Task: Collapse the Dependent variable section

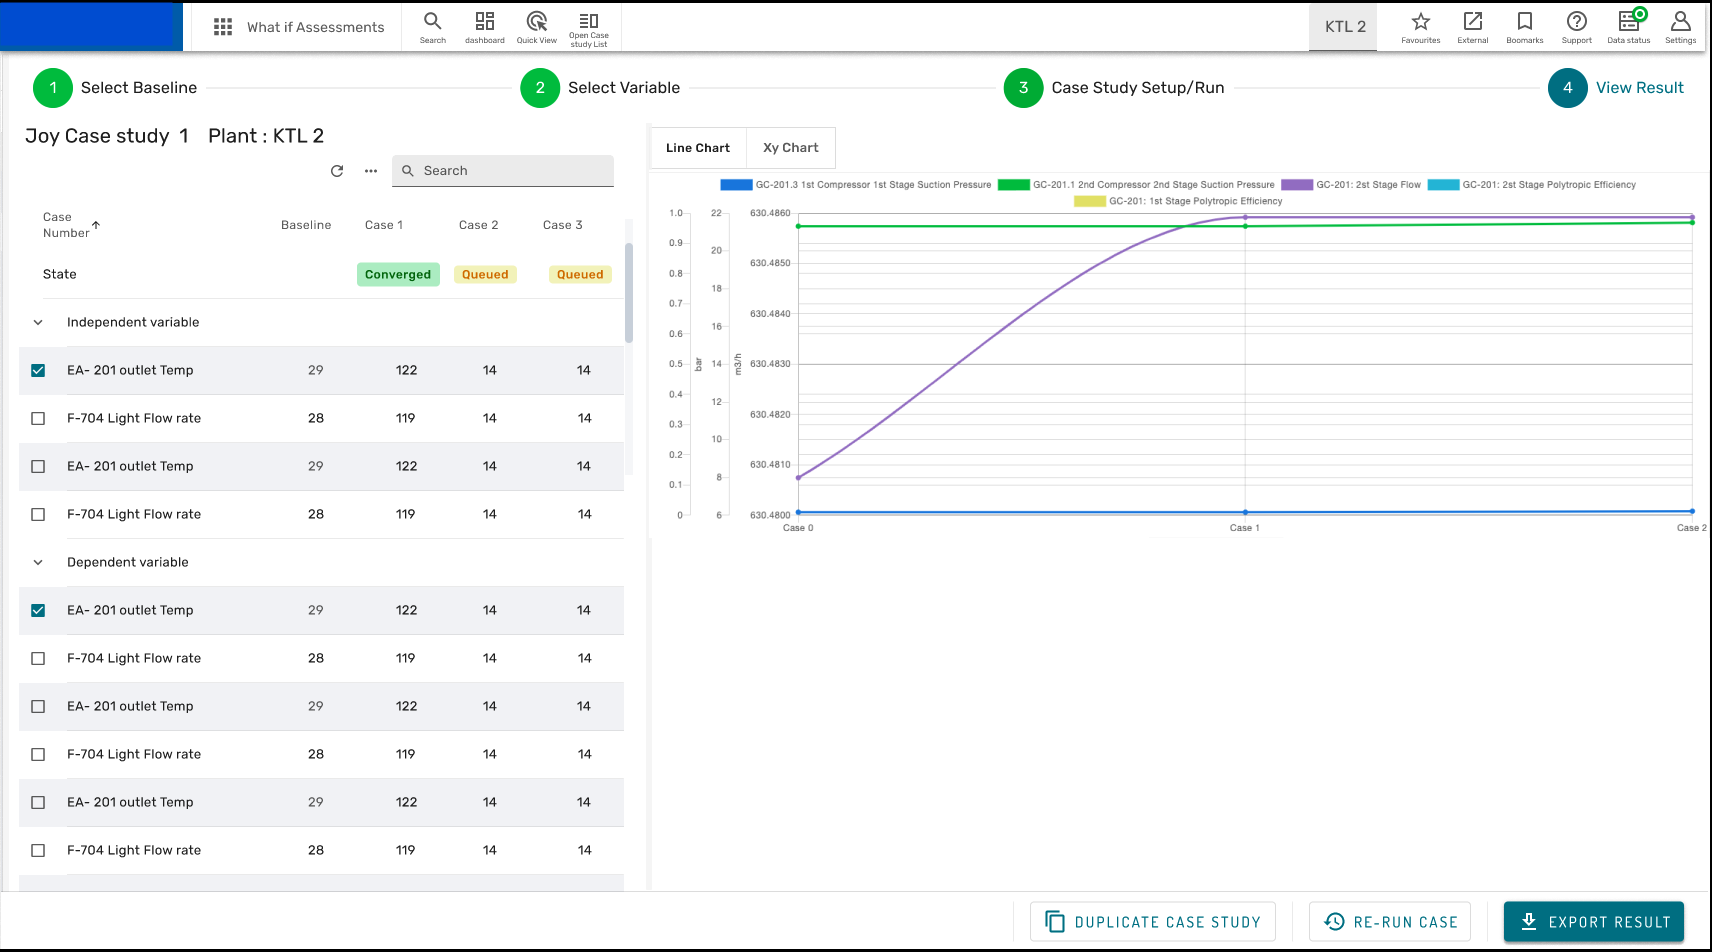Action: pos(38,562)
